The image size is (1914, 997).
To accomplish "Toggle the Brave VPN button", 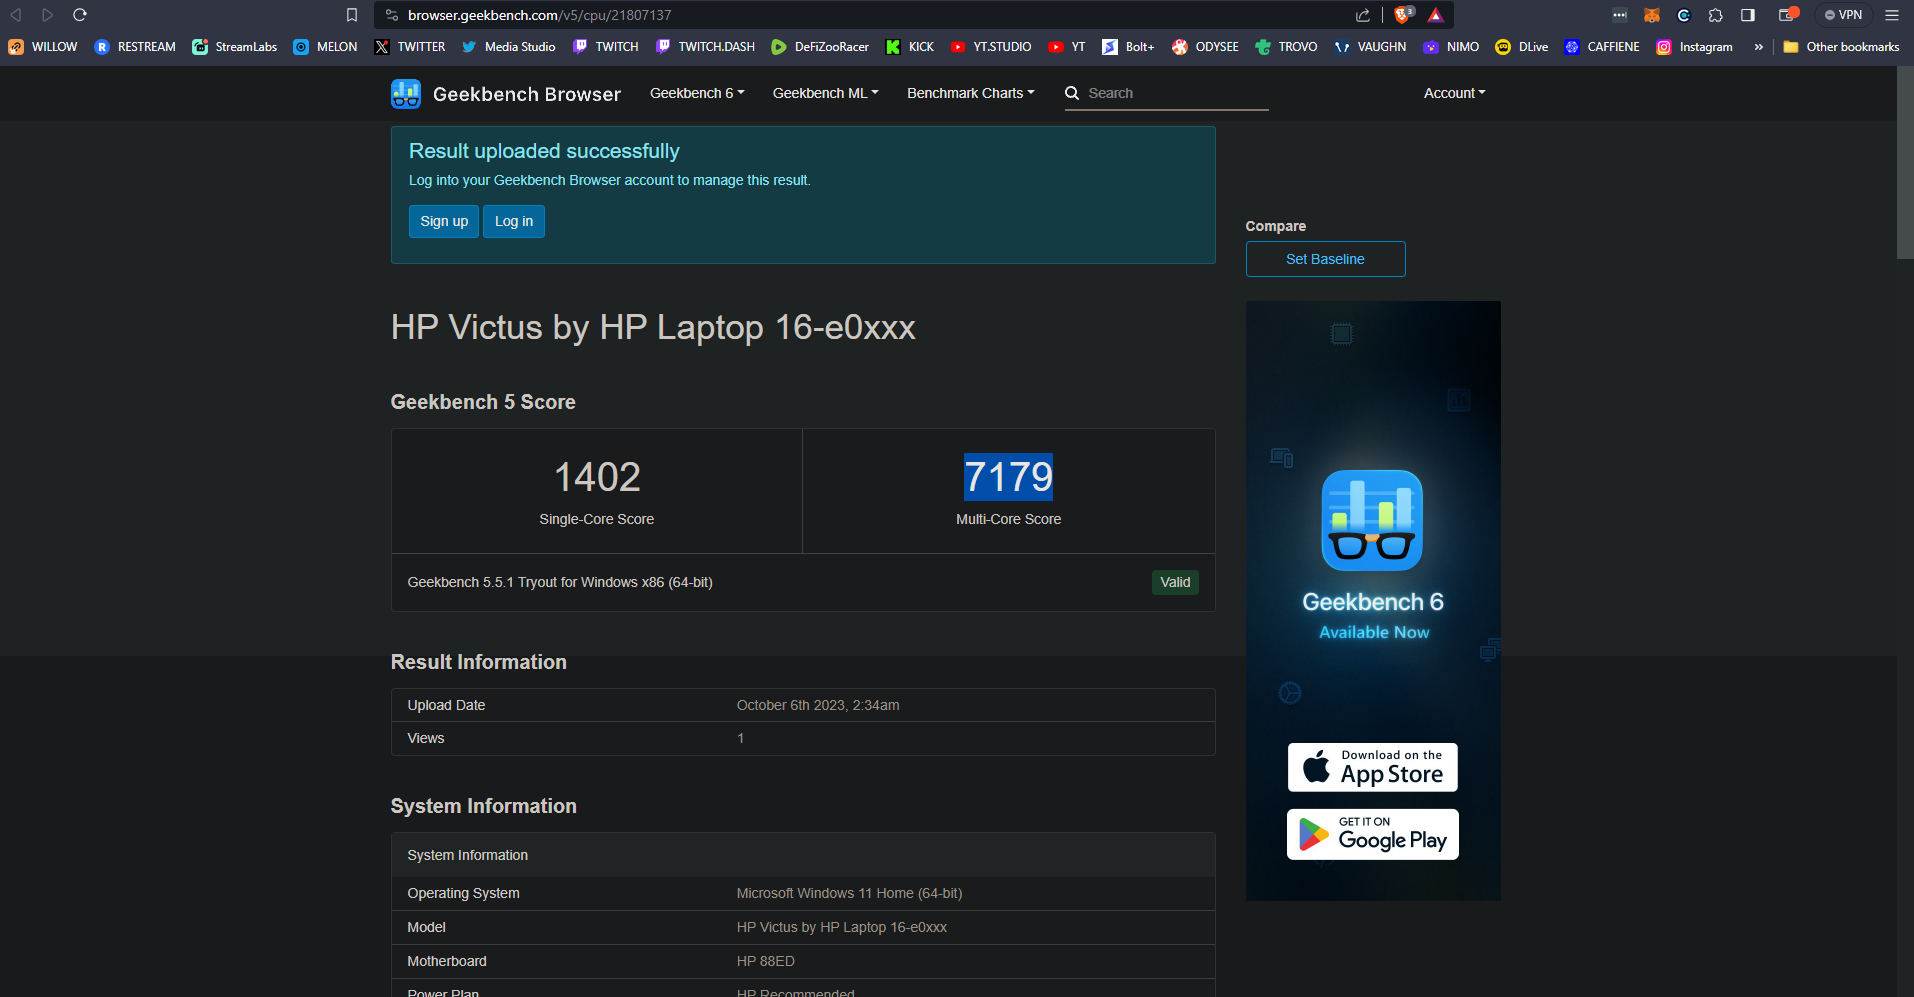I will pos(1843,15).
